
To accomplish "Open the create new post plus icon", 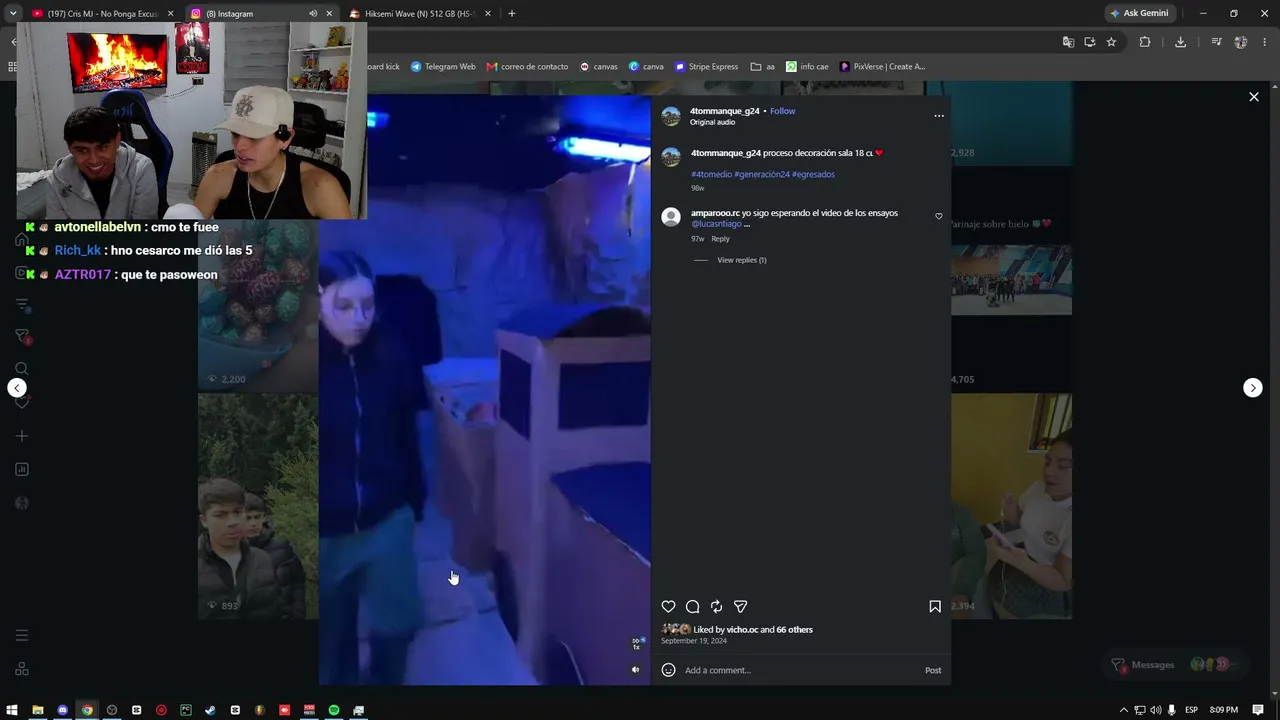I will (22, 436).
